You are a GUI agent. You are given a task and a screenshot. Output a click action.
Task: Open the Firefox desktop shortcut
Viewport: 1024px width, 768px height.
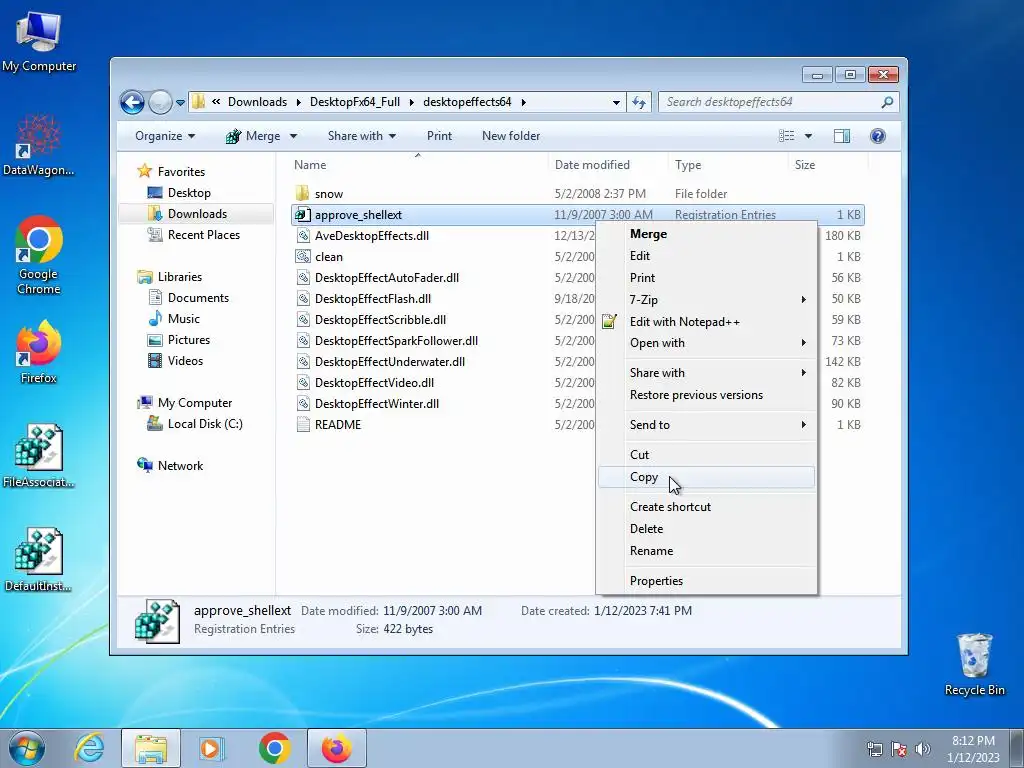point(39,351)
